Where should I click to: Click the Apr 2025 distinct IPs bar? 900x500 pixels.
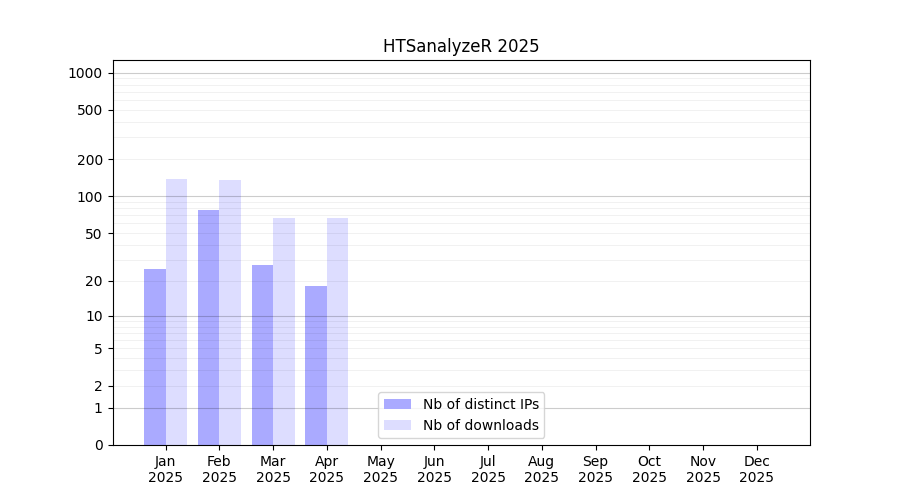(x=316, y=365)
